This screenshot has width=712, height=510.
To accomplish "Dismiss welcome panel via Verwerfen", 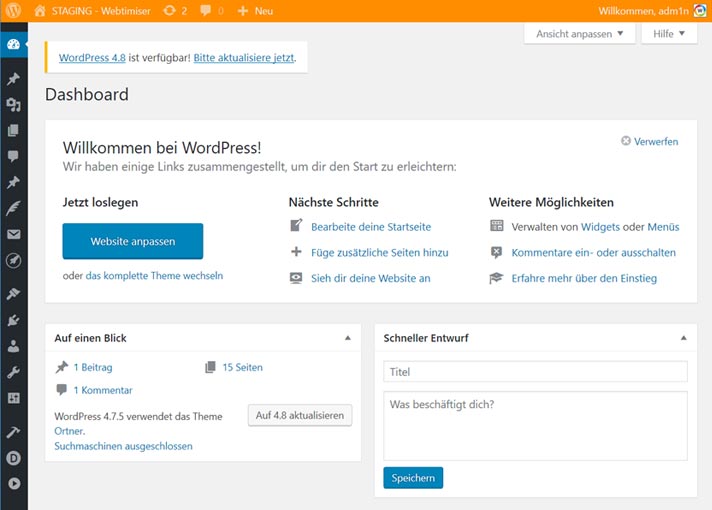I will coord(649,141).
